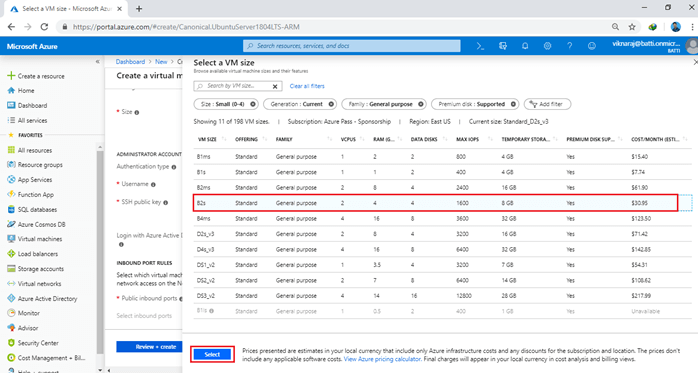Open Virtual networks from favorites
This screenshot has width=698, height=373.
[34, 284]
